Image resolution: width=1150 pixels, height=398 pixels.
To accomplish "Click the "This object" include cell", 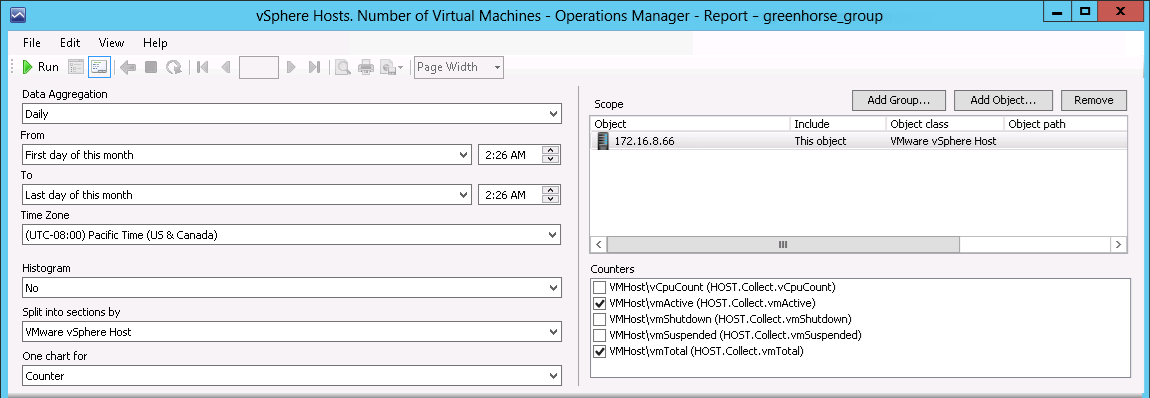I will [x=820, y=141].
